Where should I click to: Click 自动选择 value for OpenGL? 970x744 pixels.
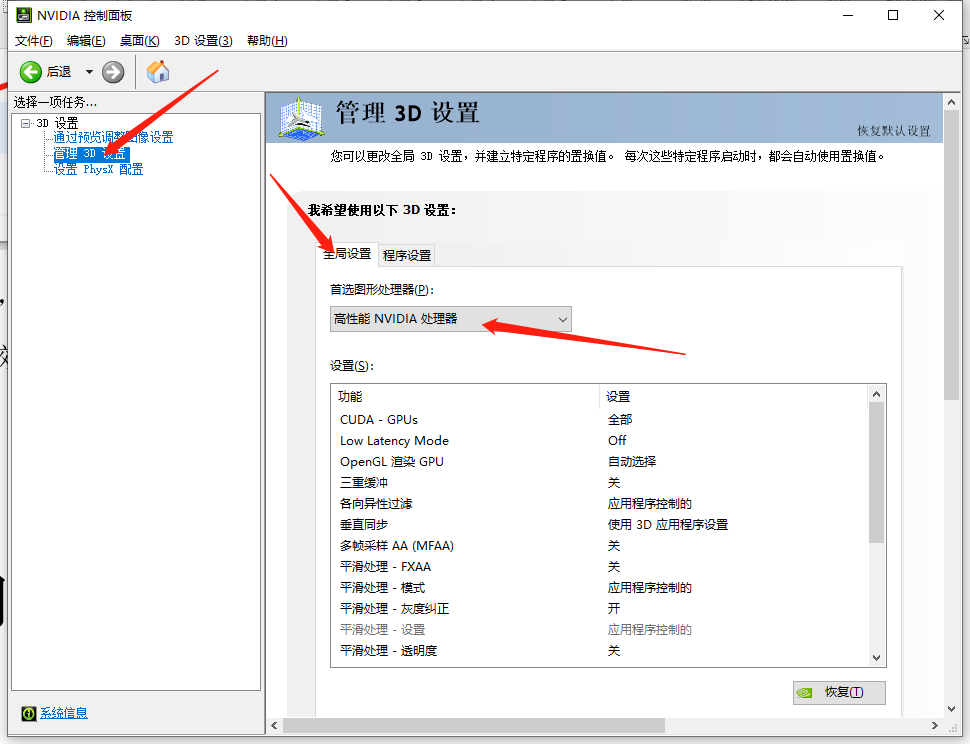click(x=632, y=462)
